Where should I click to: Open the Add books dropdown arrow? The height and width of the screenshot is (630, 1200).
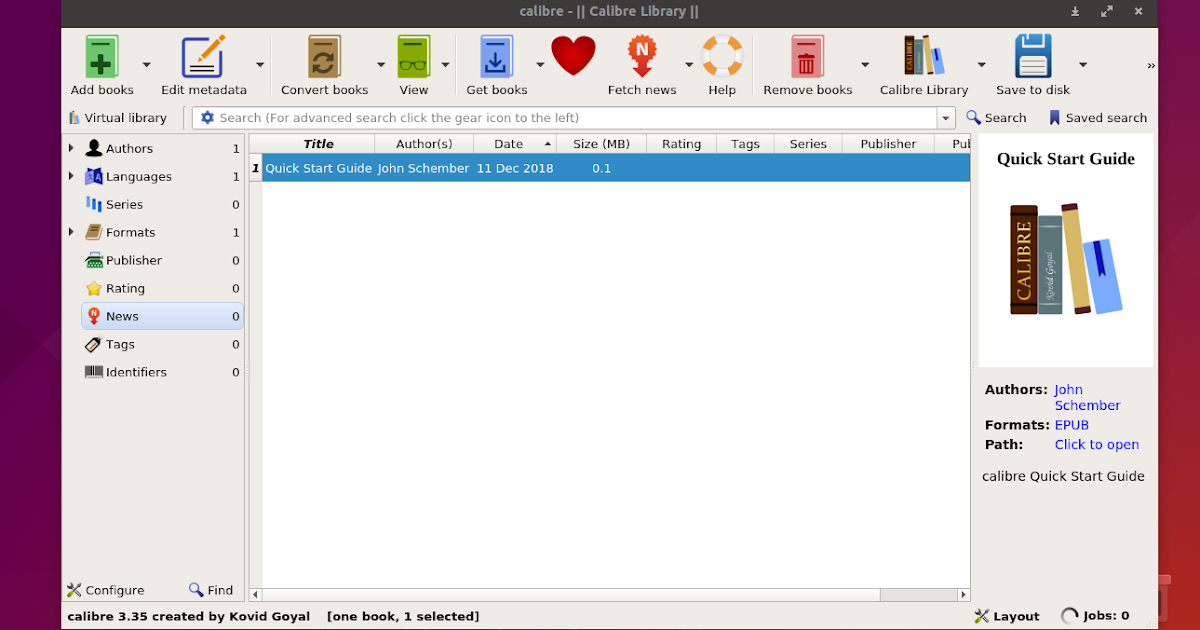click(146, 64)
